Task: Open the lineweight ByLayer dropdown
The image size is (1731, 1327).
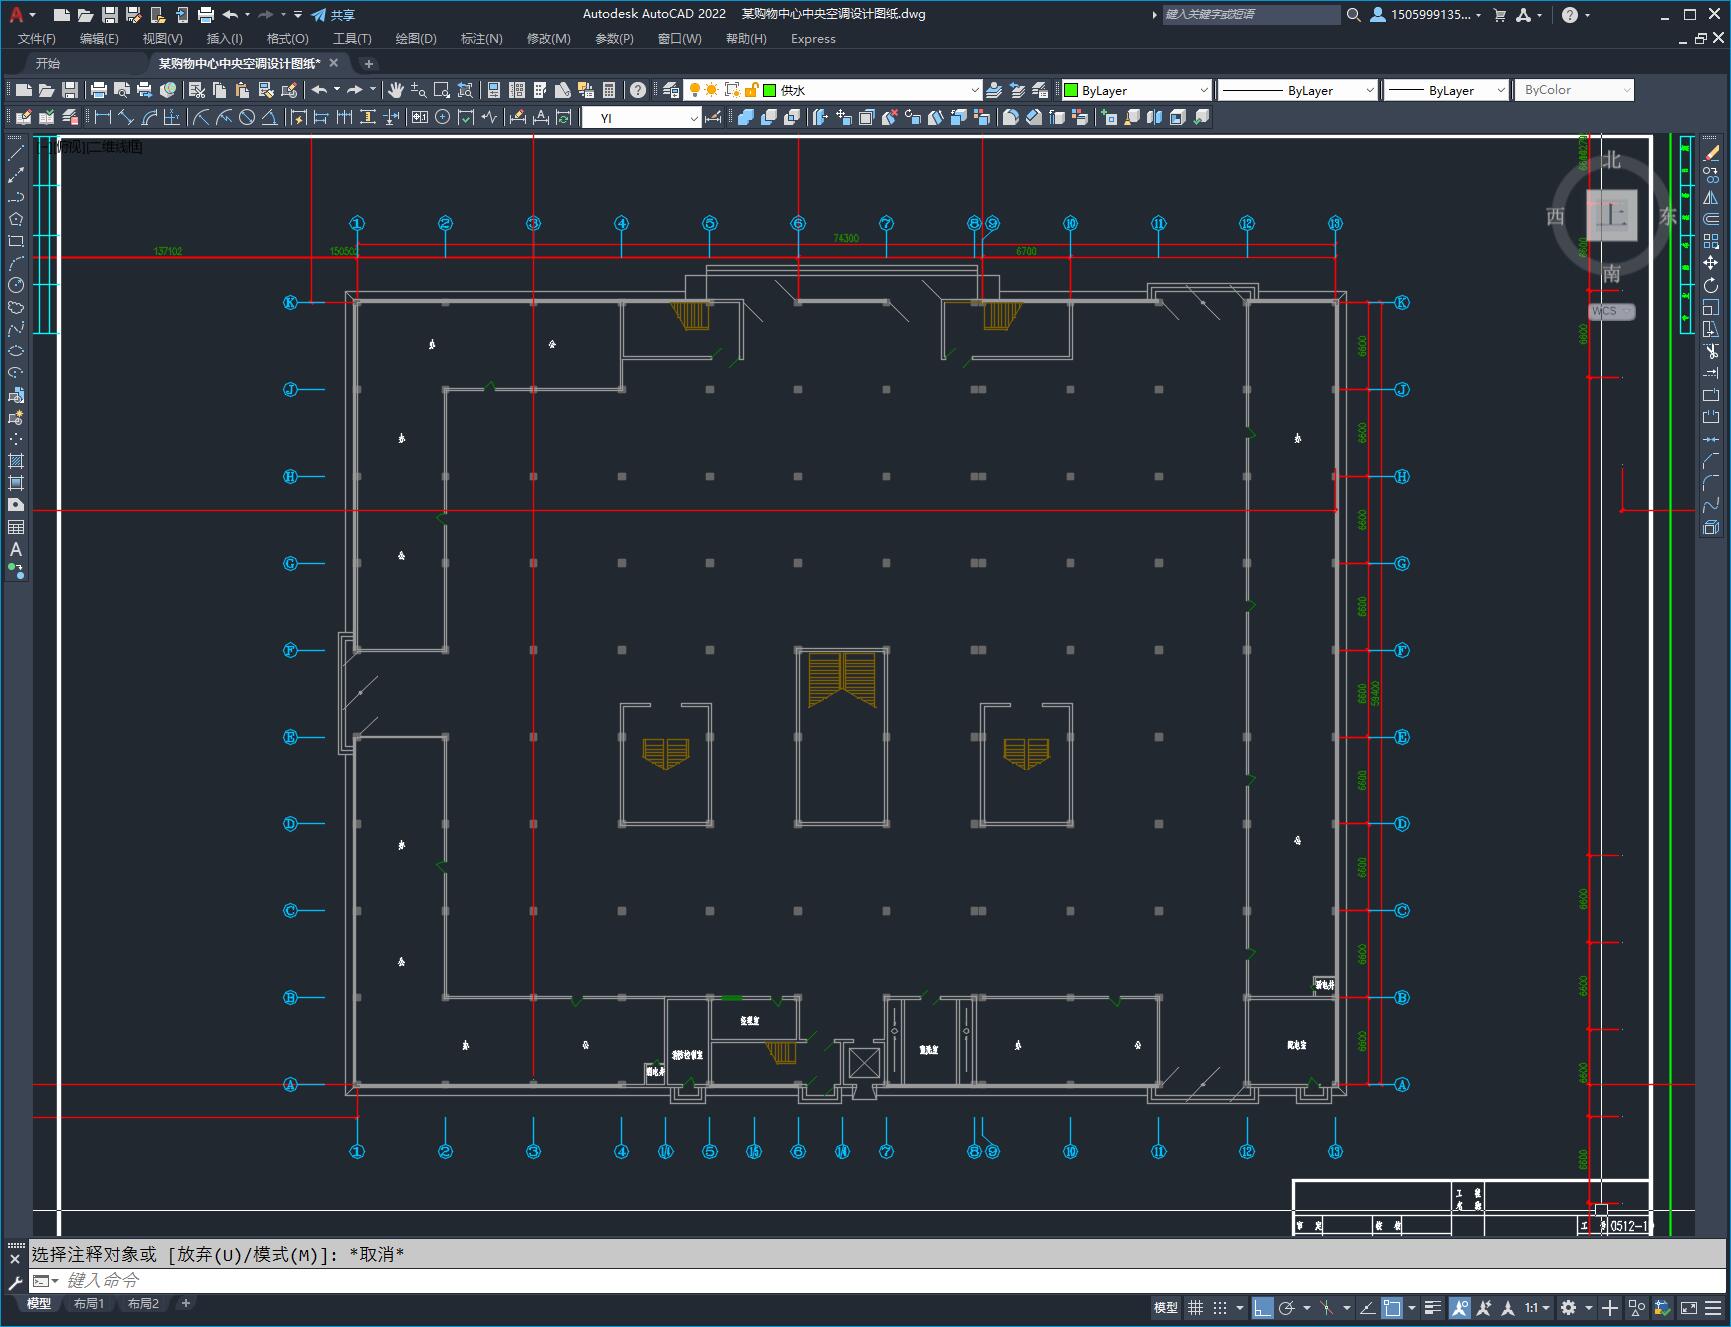Action: pyautogui.click(x=1446, y=90)
